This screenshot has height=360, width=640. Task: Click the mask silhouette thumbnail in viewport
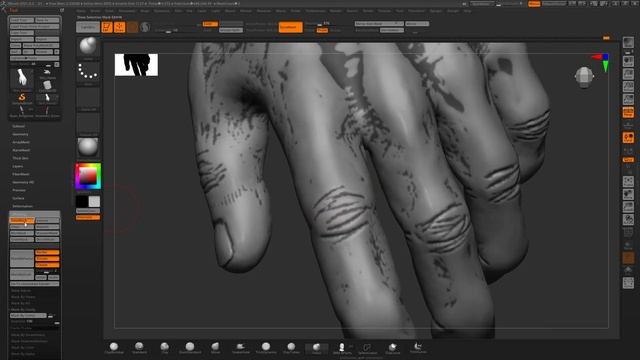(136, 65)
